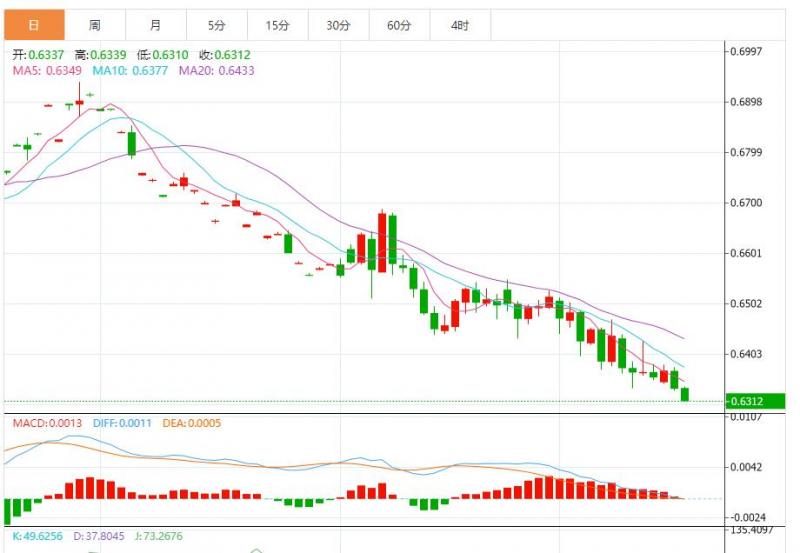
Task: Click the J:73.2676 KDJ value
Action: tap(159, 536)
